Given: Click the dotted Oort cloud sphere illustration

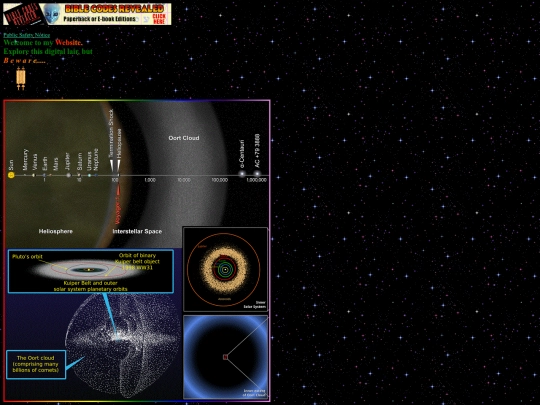Looking at the screenshot, I should tap(123, 346).
